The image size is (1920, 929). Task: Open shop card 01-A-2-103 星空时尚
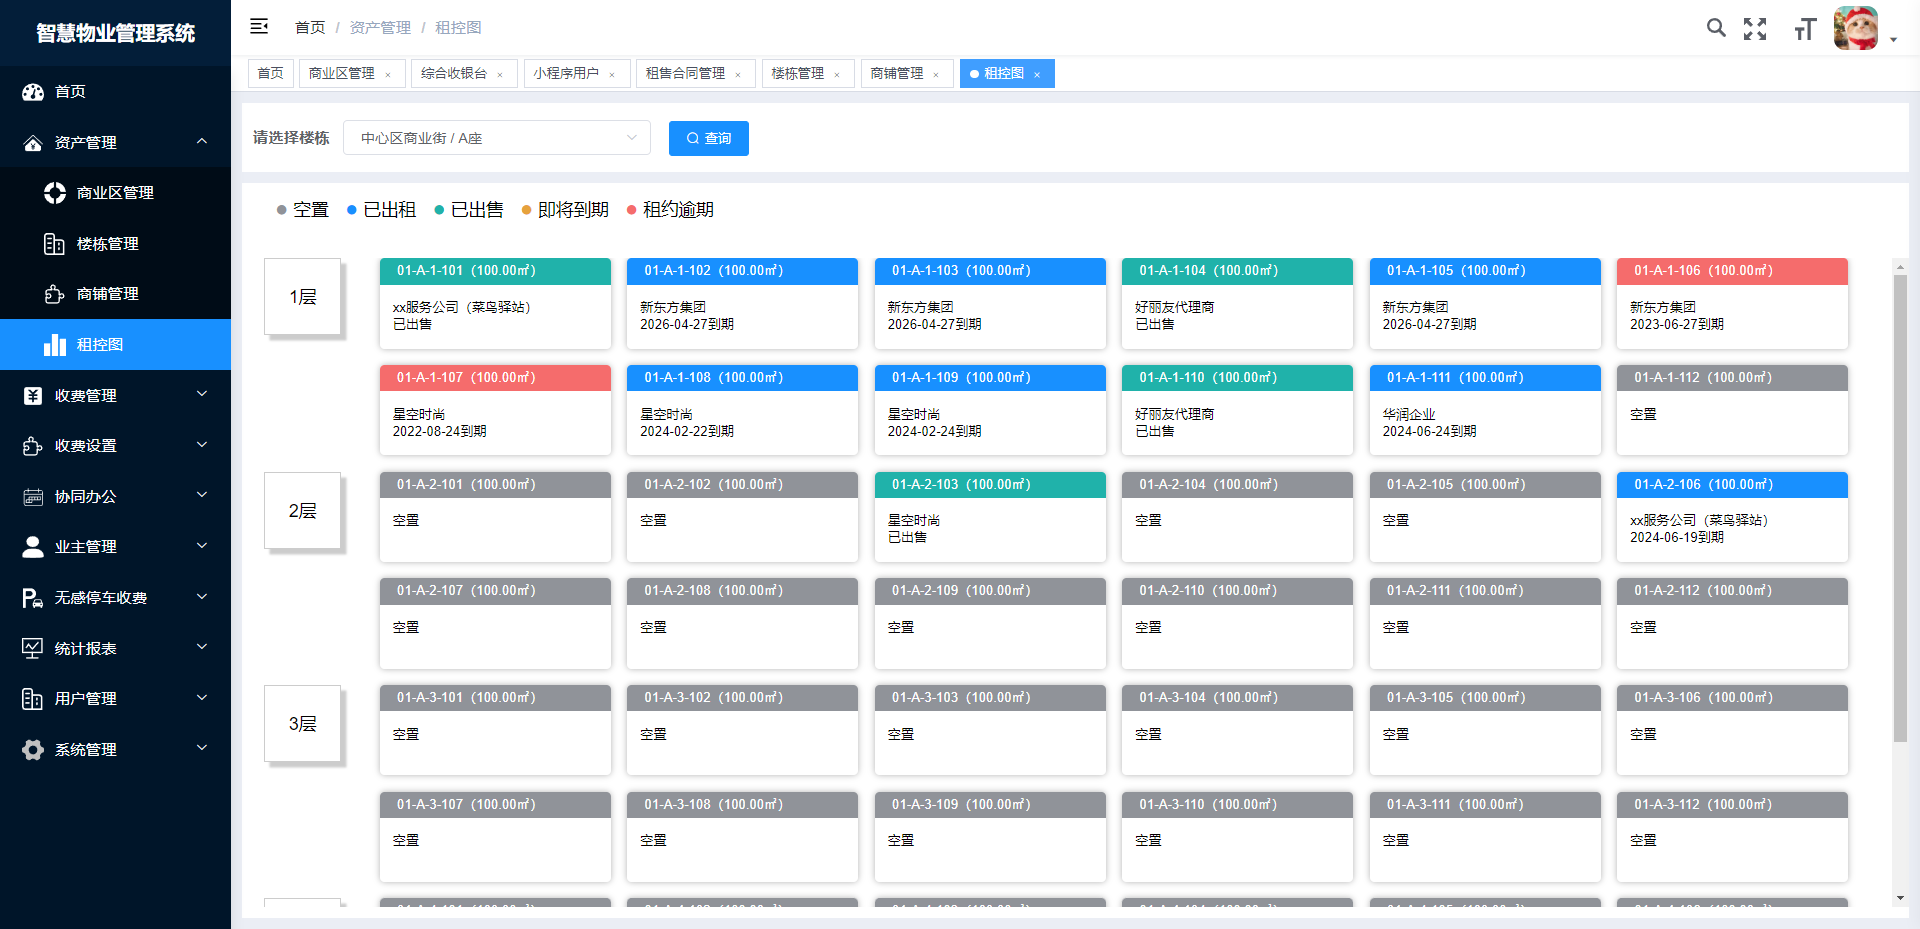click(990, 517)
